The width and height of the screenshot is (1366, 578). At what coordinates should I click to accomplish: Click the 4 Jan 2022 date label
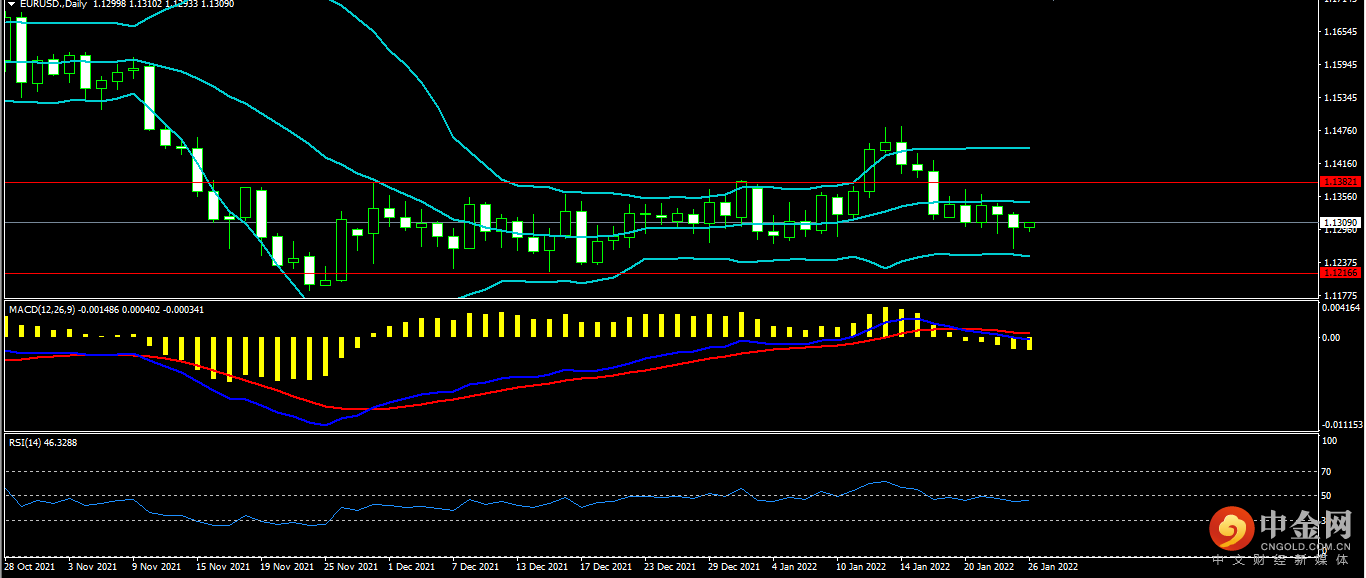(x=795, y=567)
